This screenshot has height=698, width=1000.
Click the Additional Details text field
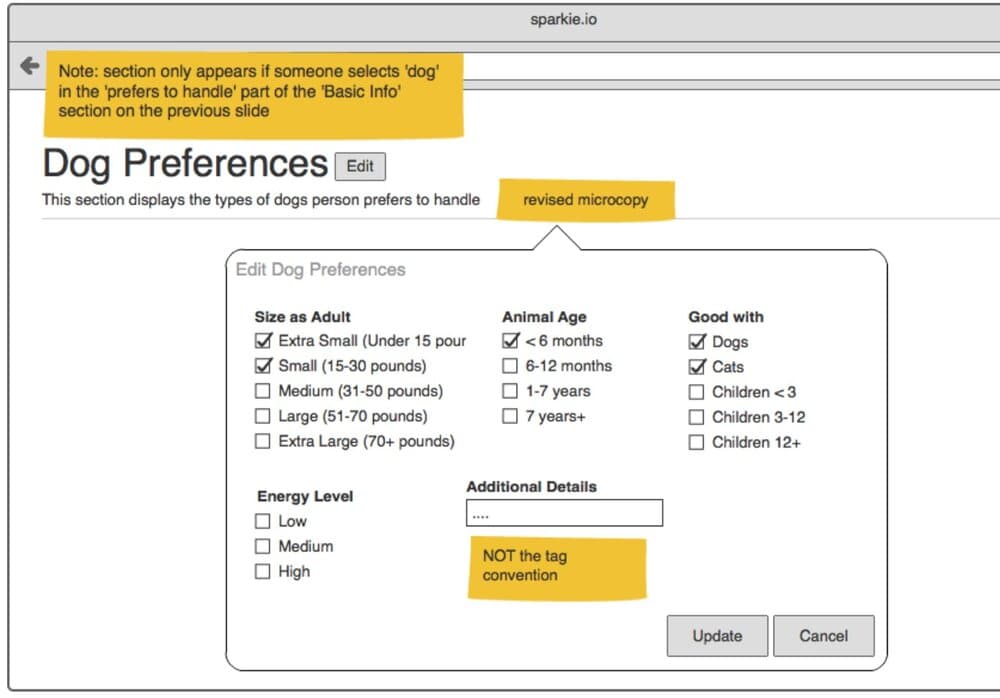[564, 513]
